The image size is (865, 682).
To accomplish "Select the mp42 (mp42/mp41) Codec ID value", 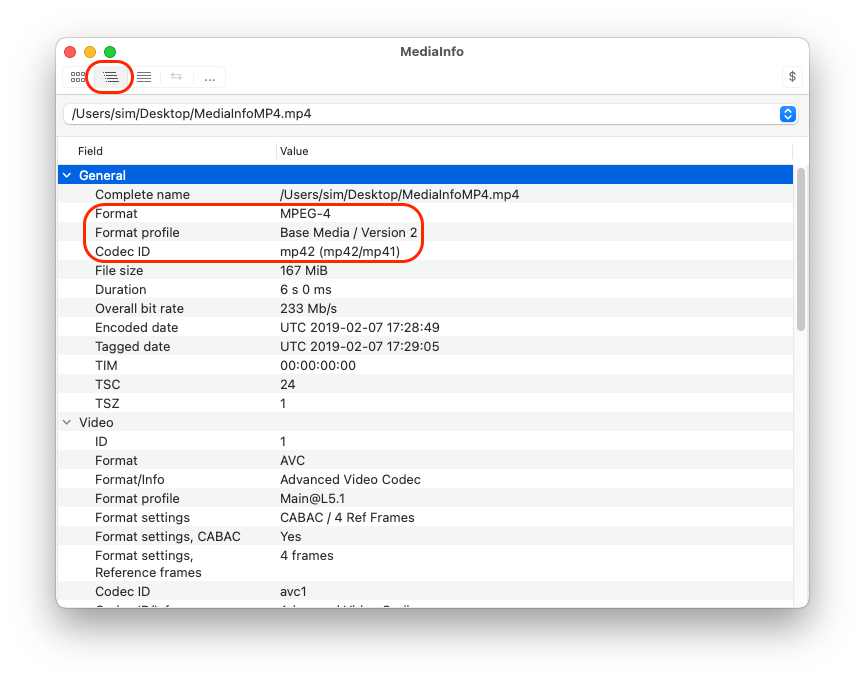I will tap(340, 252).
